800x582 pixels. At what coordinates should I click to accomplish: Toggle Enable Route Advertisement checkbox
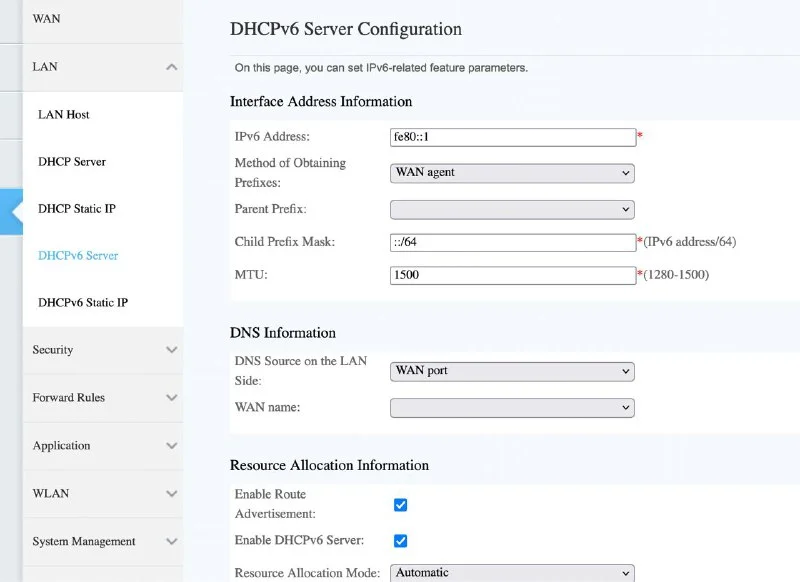(x=400, y=505)
